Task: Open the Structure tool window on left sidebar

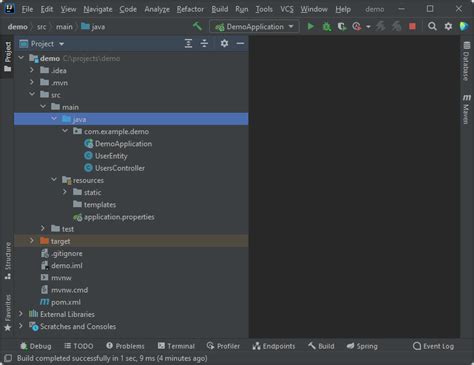Action: [x=8, y=261]
